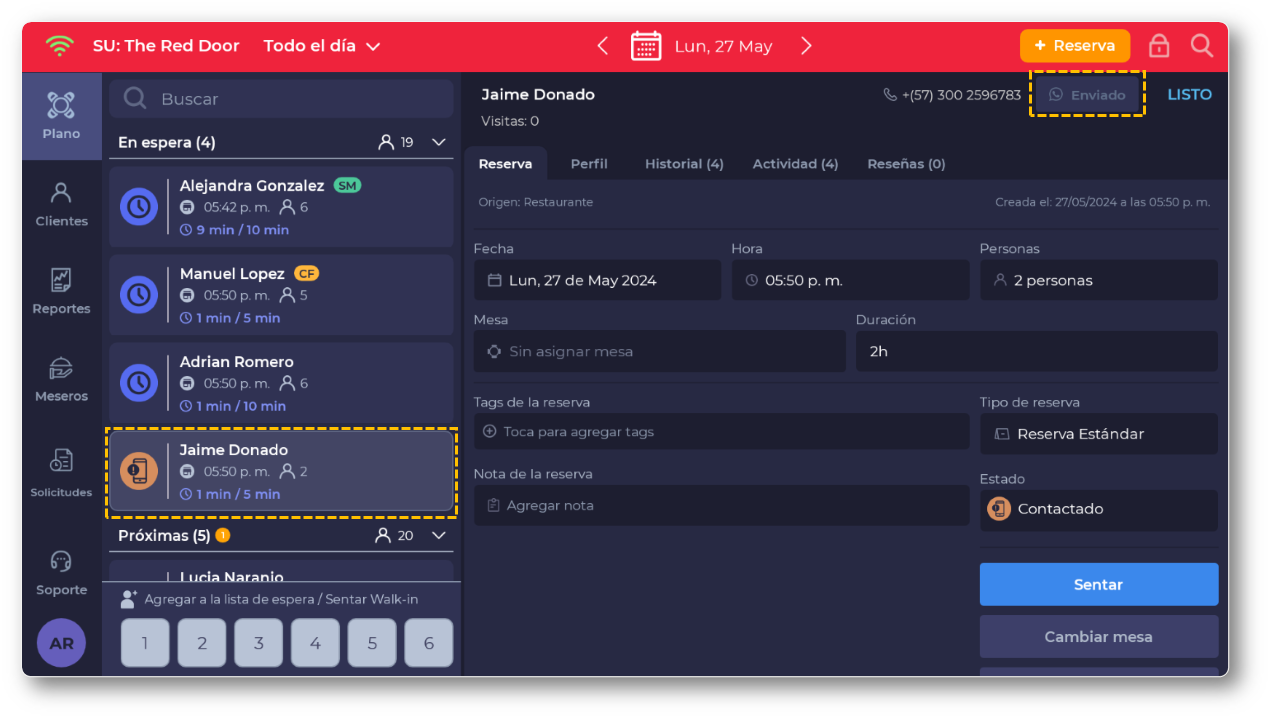Click Toca para agregar tags field

coord(721,432)
